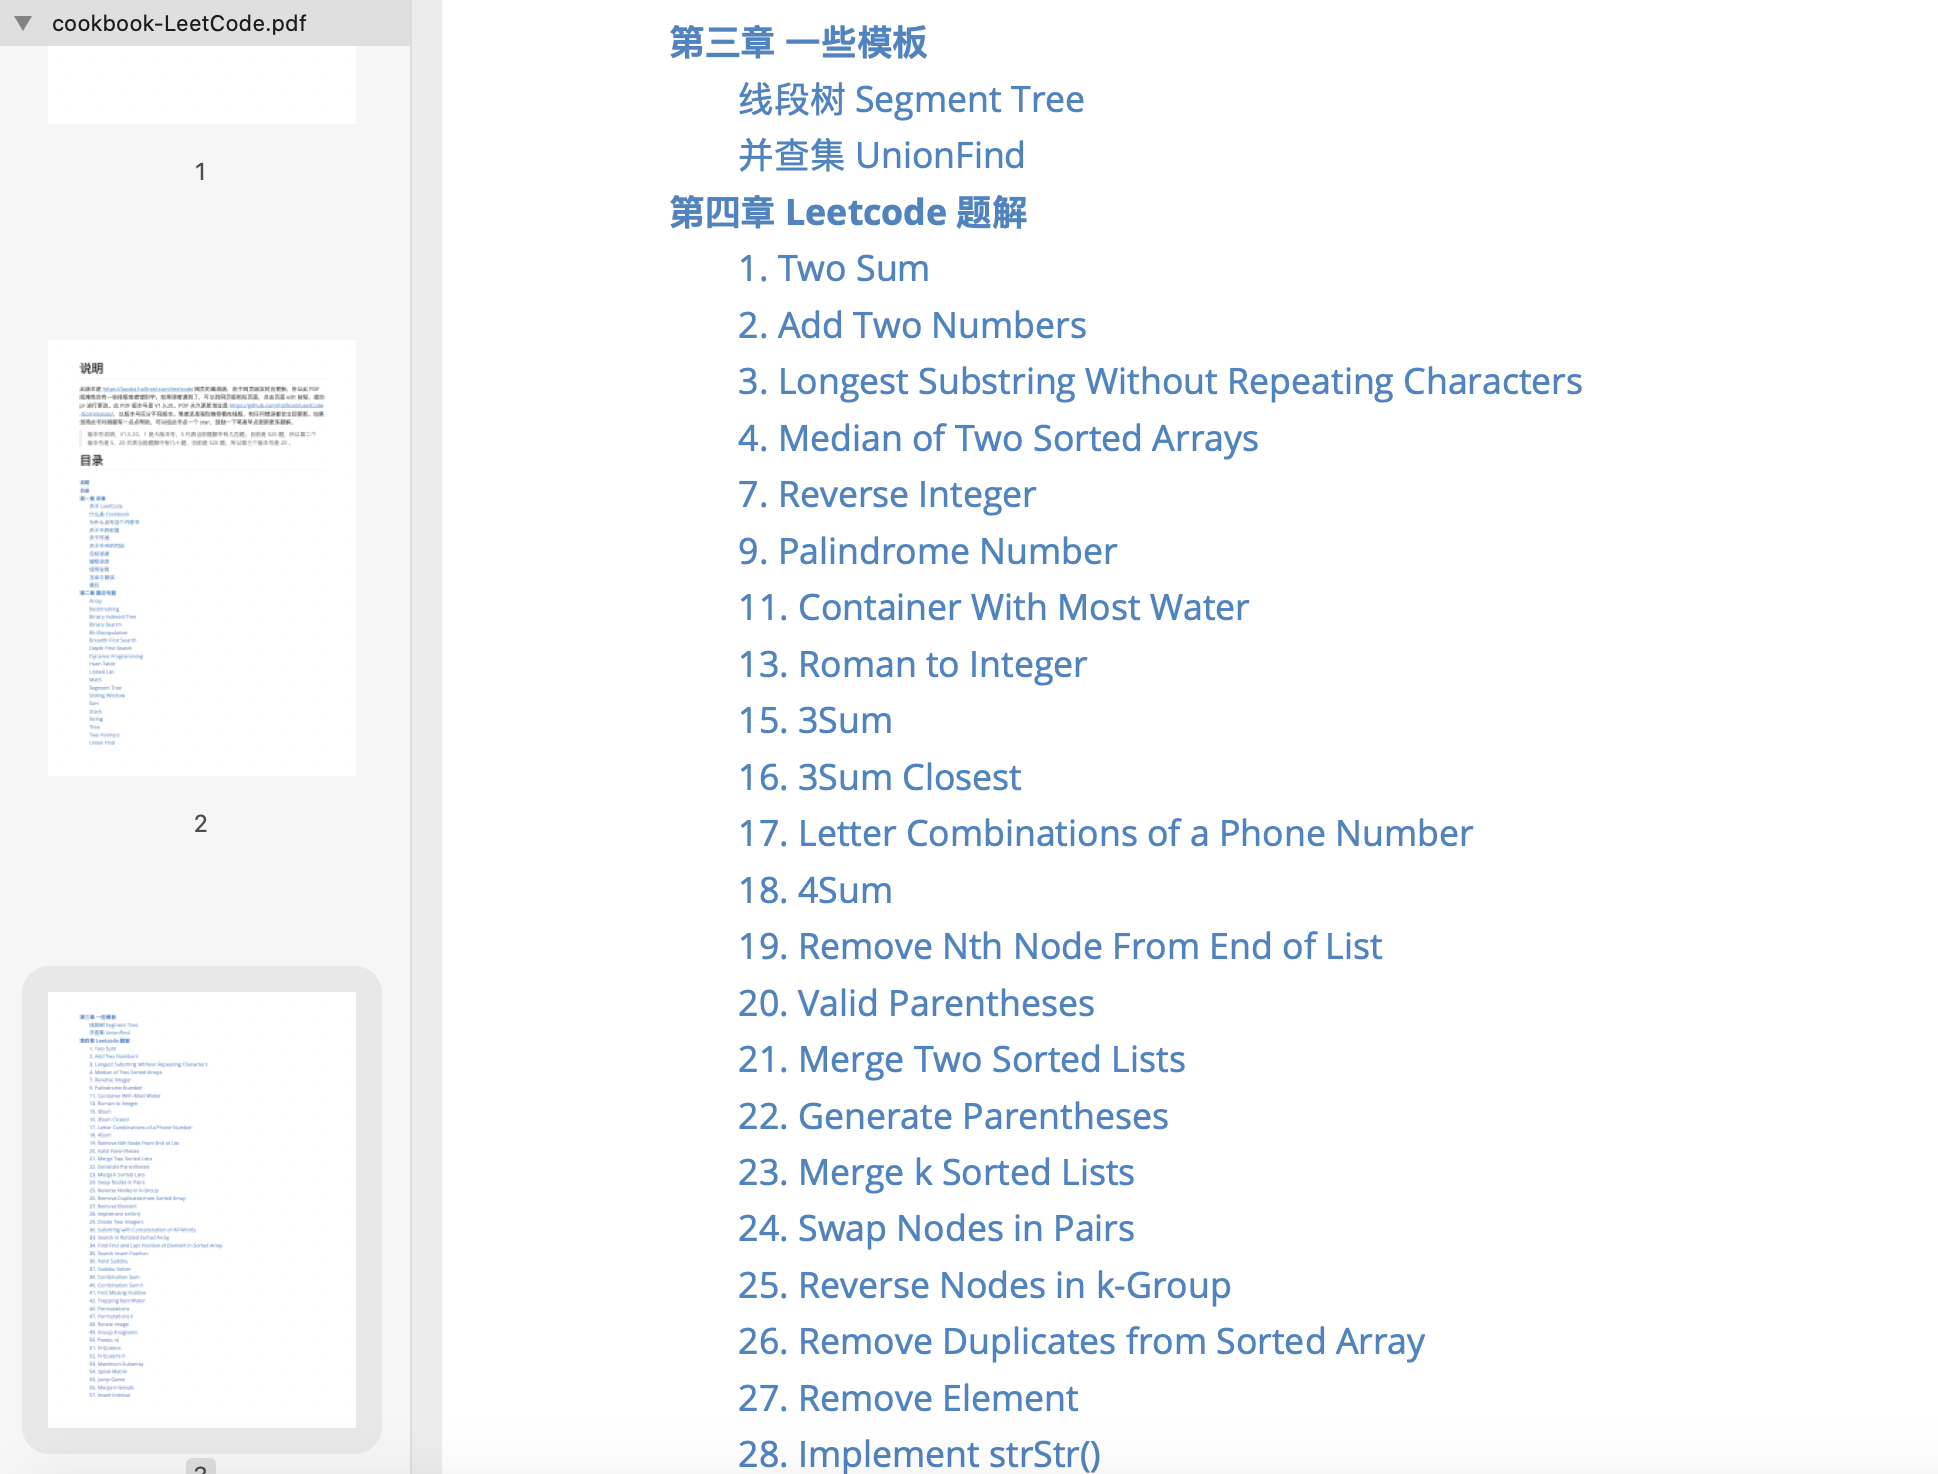
Task: Open the 22. Generate Parentheses link
Action: coord(953,1116)
